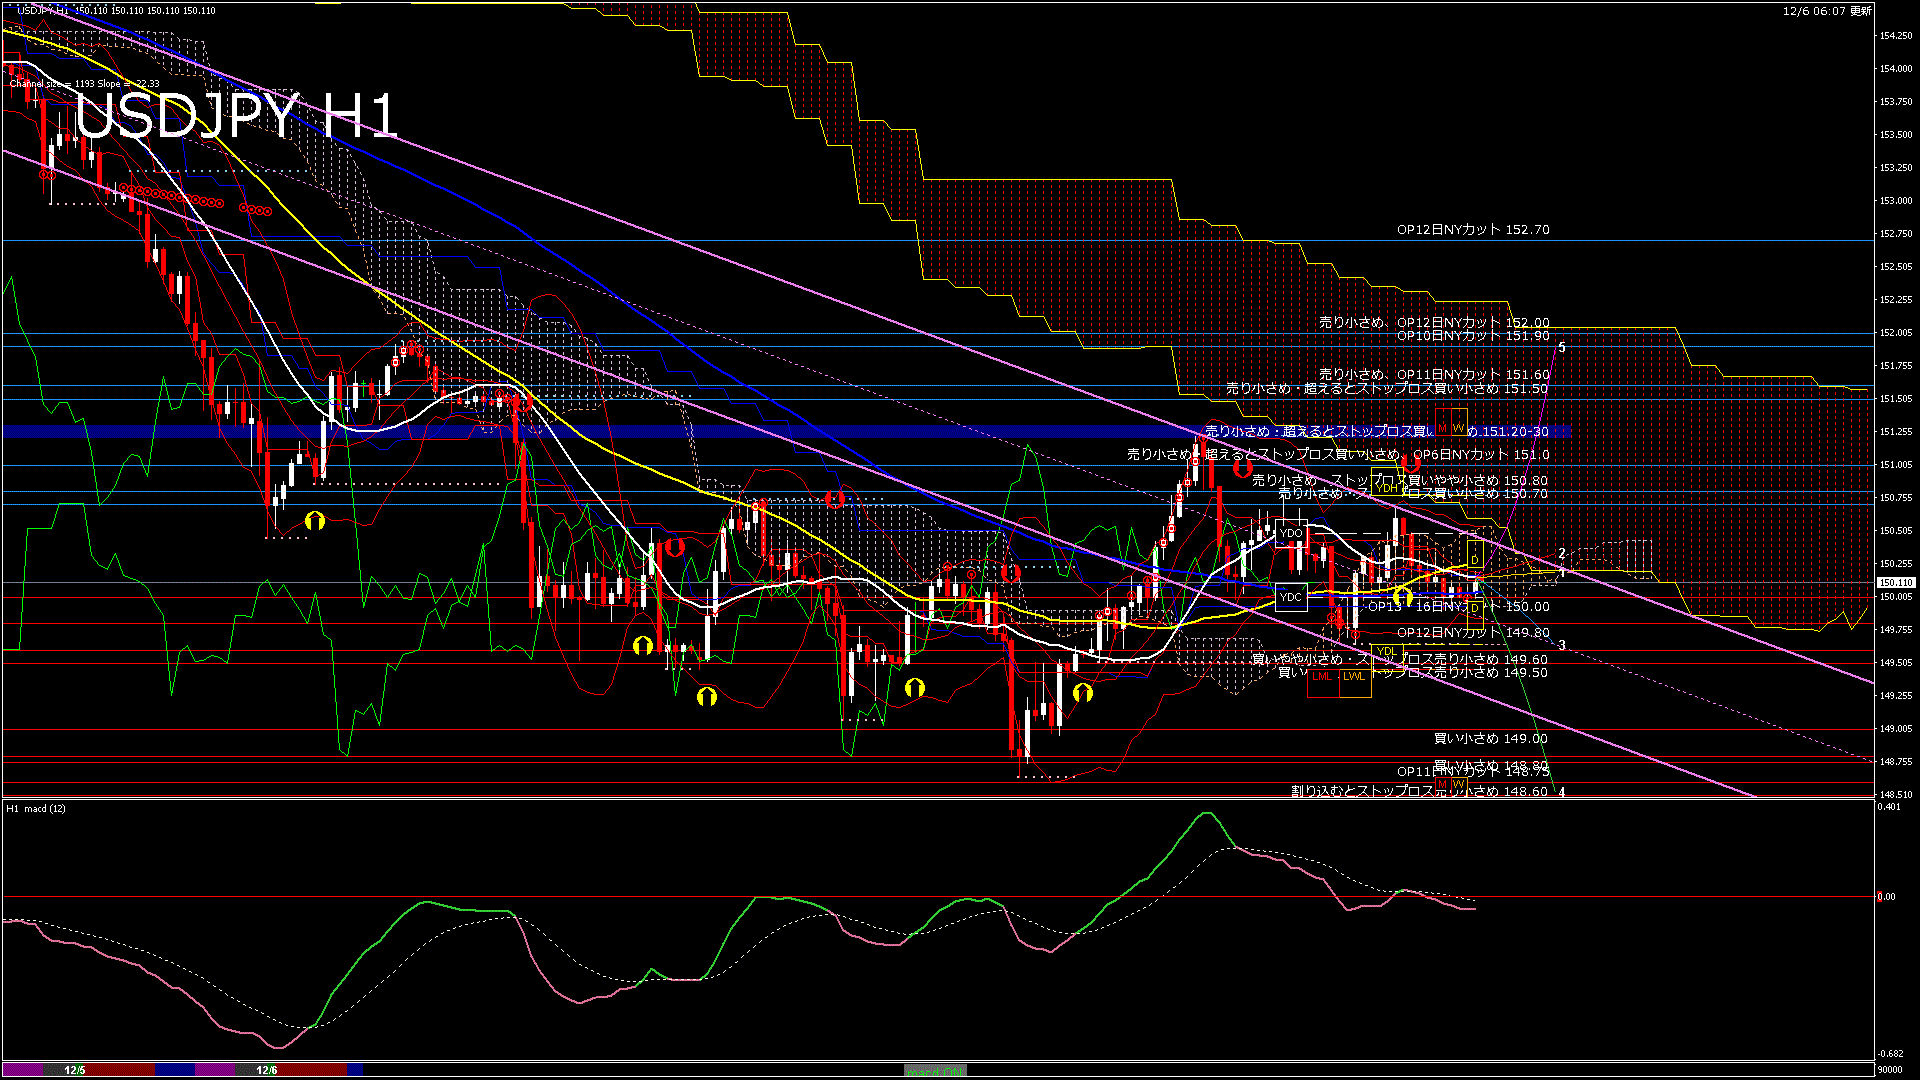The width and height of the screenshot is (1920, 1080).
Task: Click the YDO marker box on chart
Action: 1291,533
